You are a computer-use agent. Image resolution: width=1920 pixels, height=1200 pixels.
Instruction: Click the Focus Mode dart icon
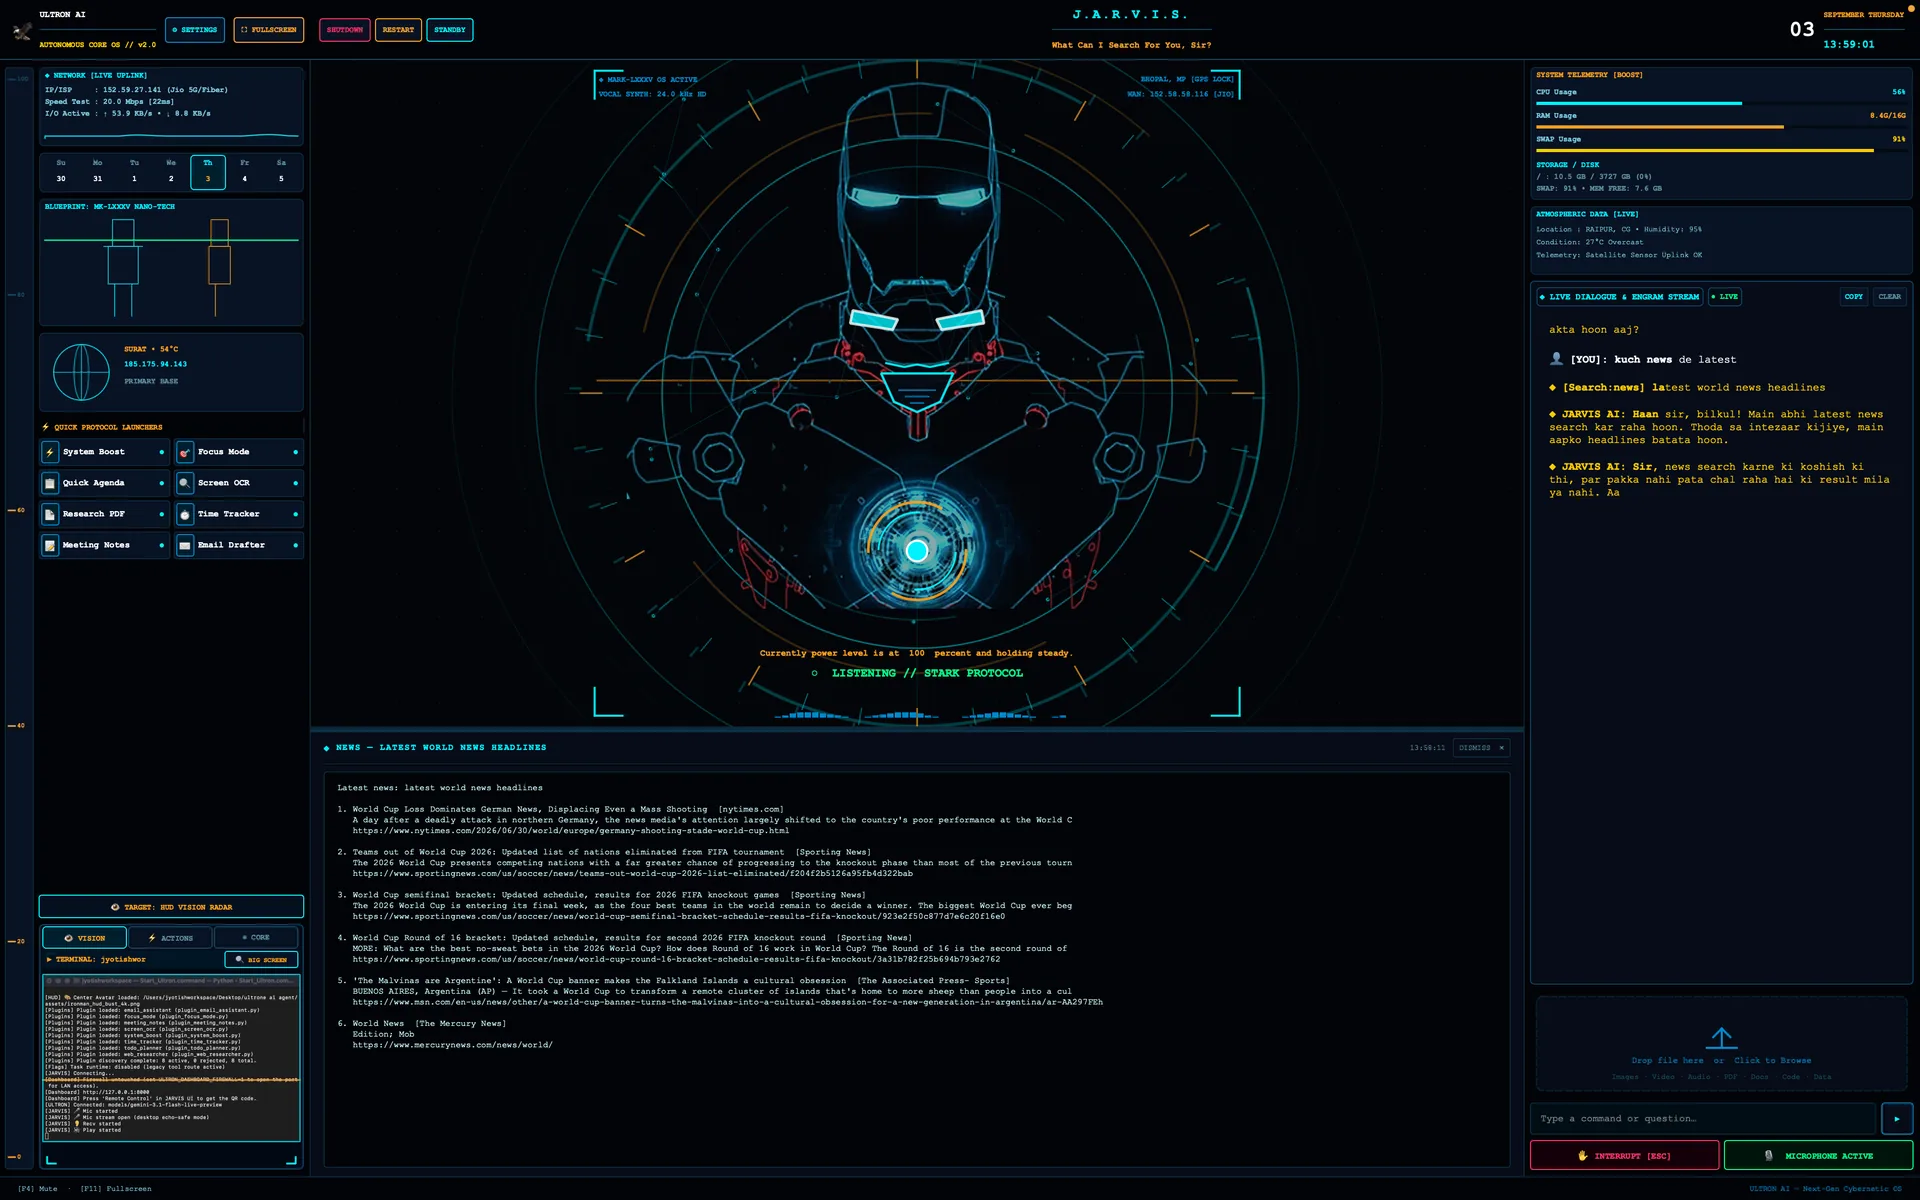click(185, 452)
